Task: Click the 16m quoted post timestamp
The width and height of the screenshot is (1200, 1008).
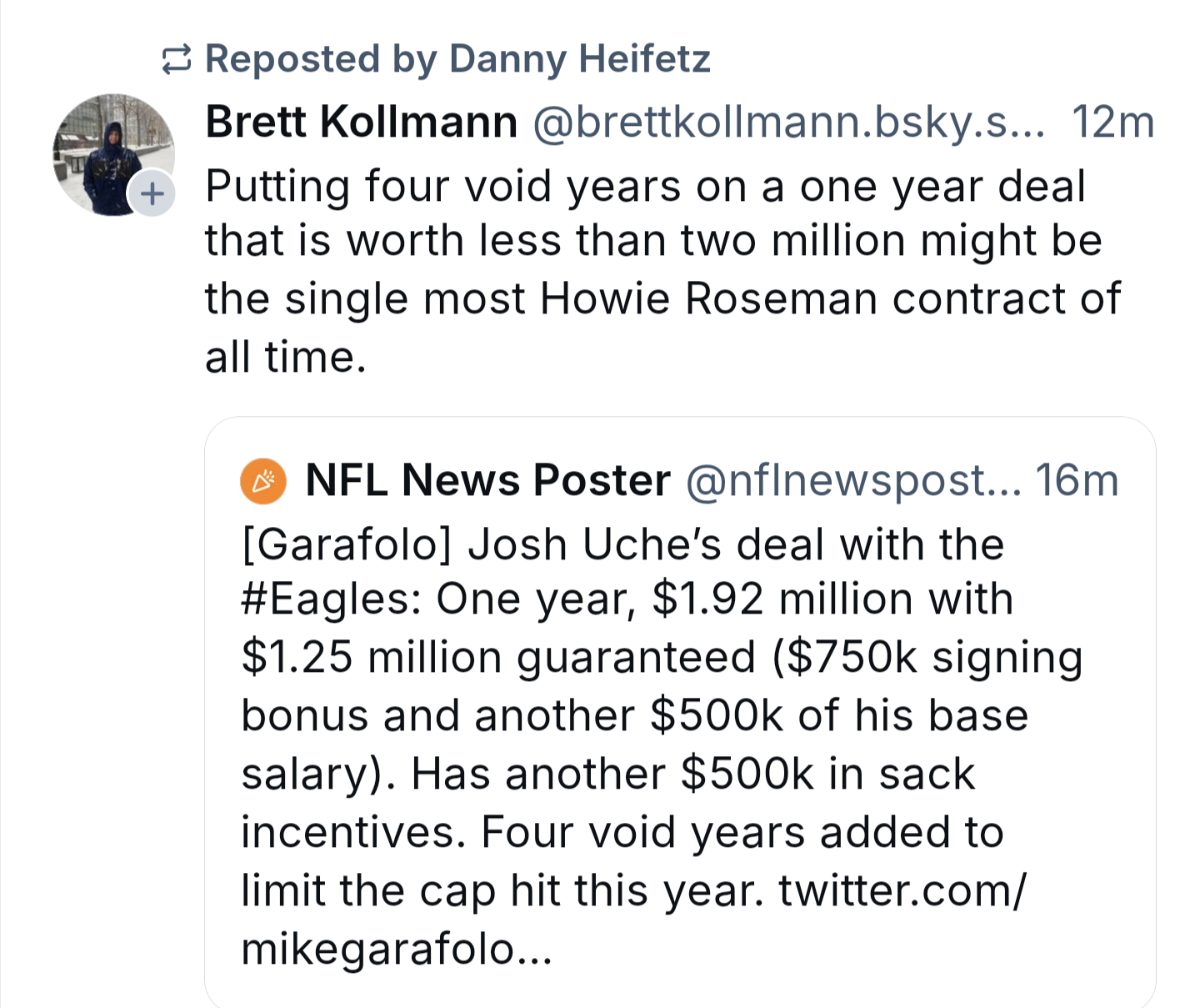Action: pyautogui.click(x=1076, y=482)
